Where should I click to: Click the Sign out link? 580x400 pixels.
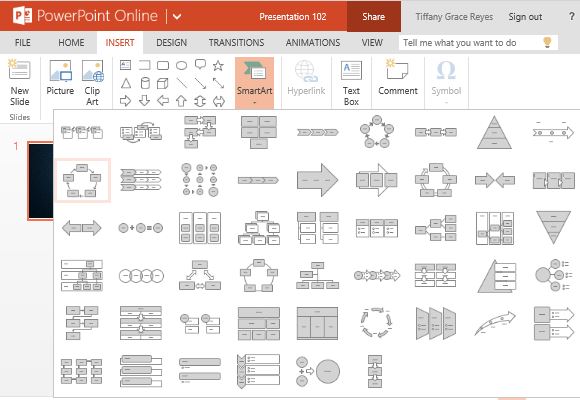(x=525, y=17)
